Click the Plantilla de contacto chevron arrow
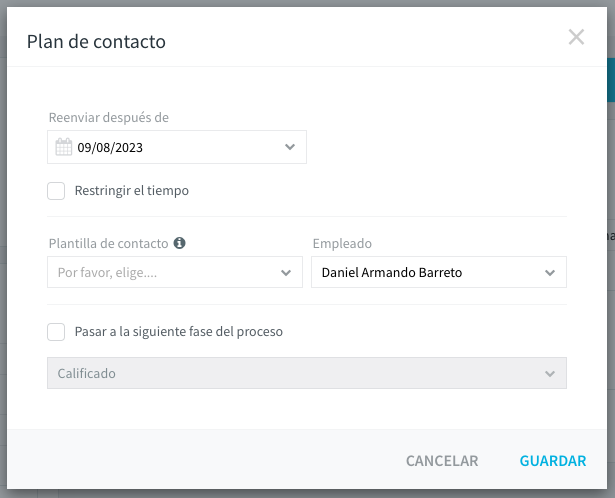The image size is (615, 498). pyautogui.click(x=286, y=273)
